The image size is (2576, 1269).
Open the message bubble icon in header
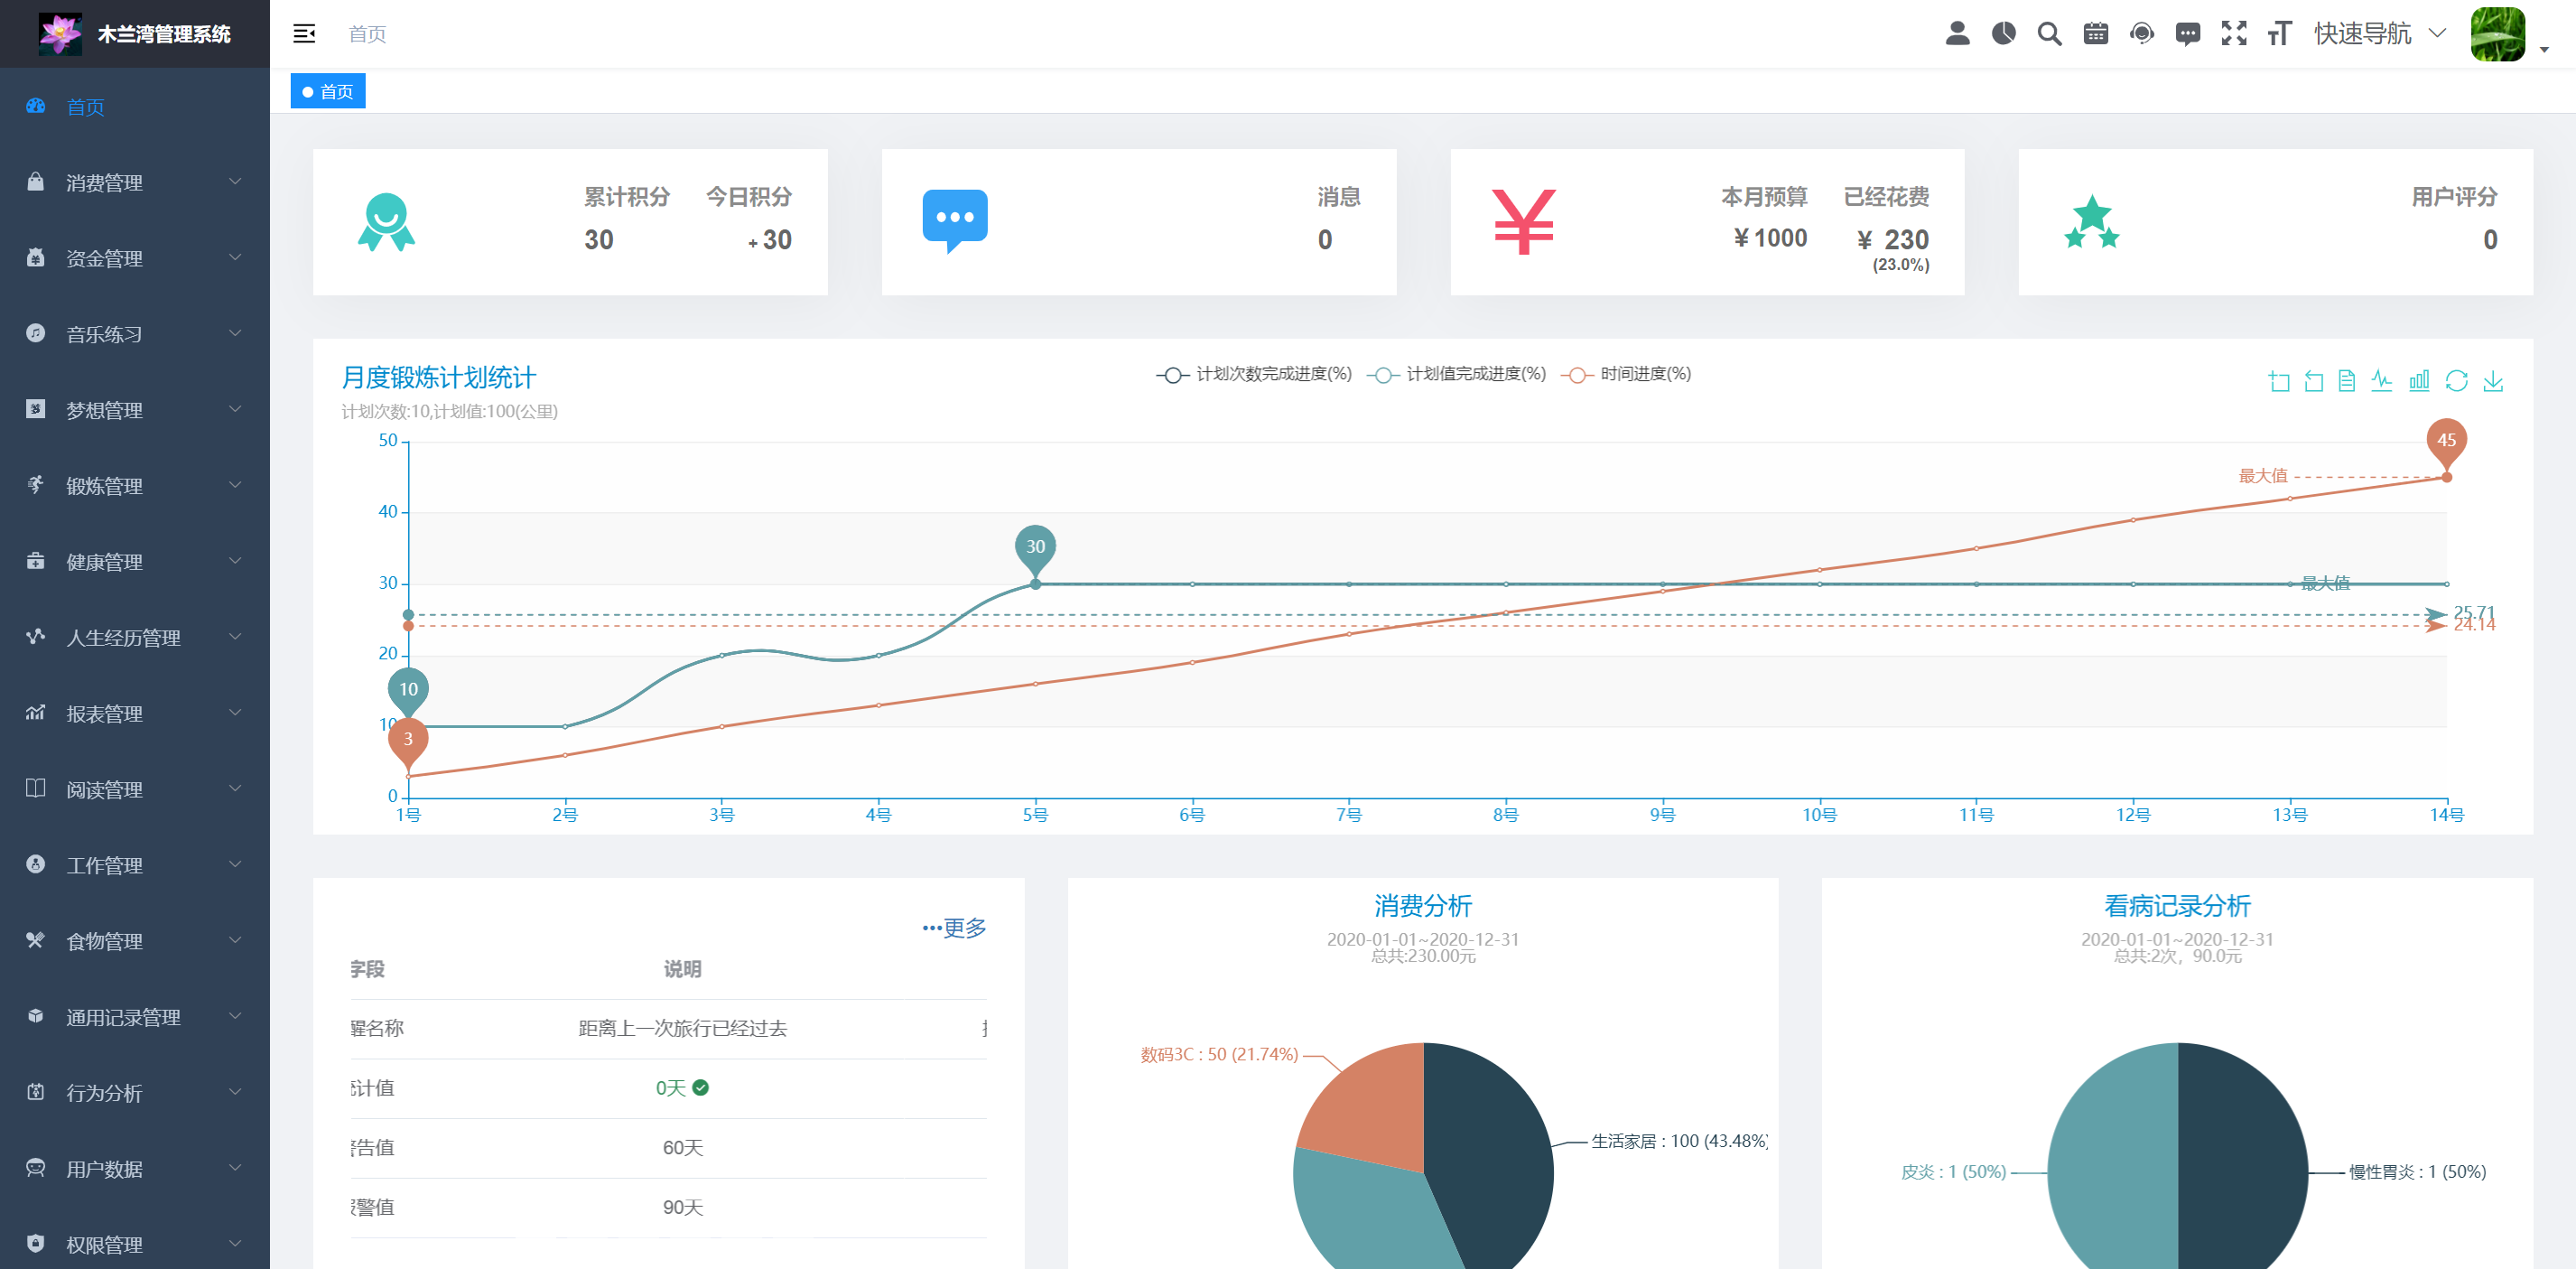tap(2187, 34)
